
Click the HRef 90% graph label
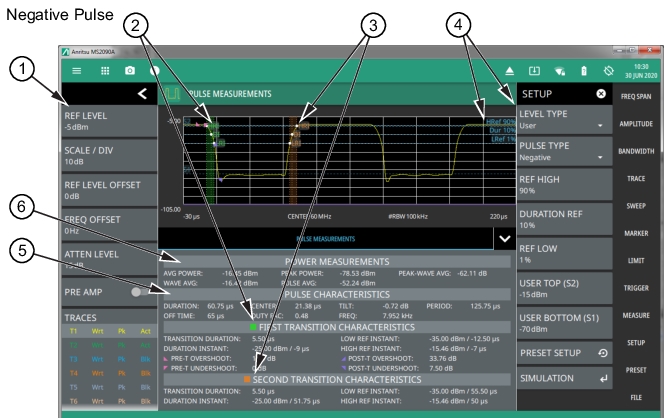(x=500, y=122)
